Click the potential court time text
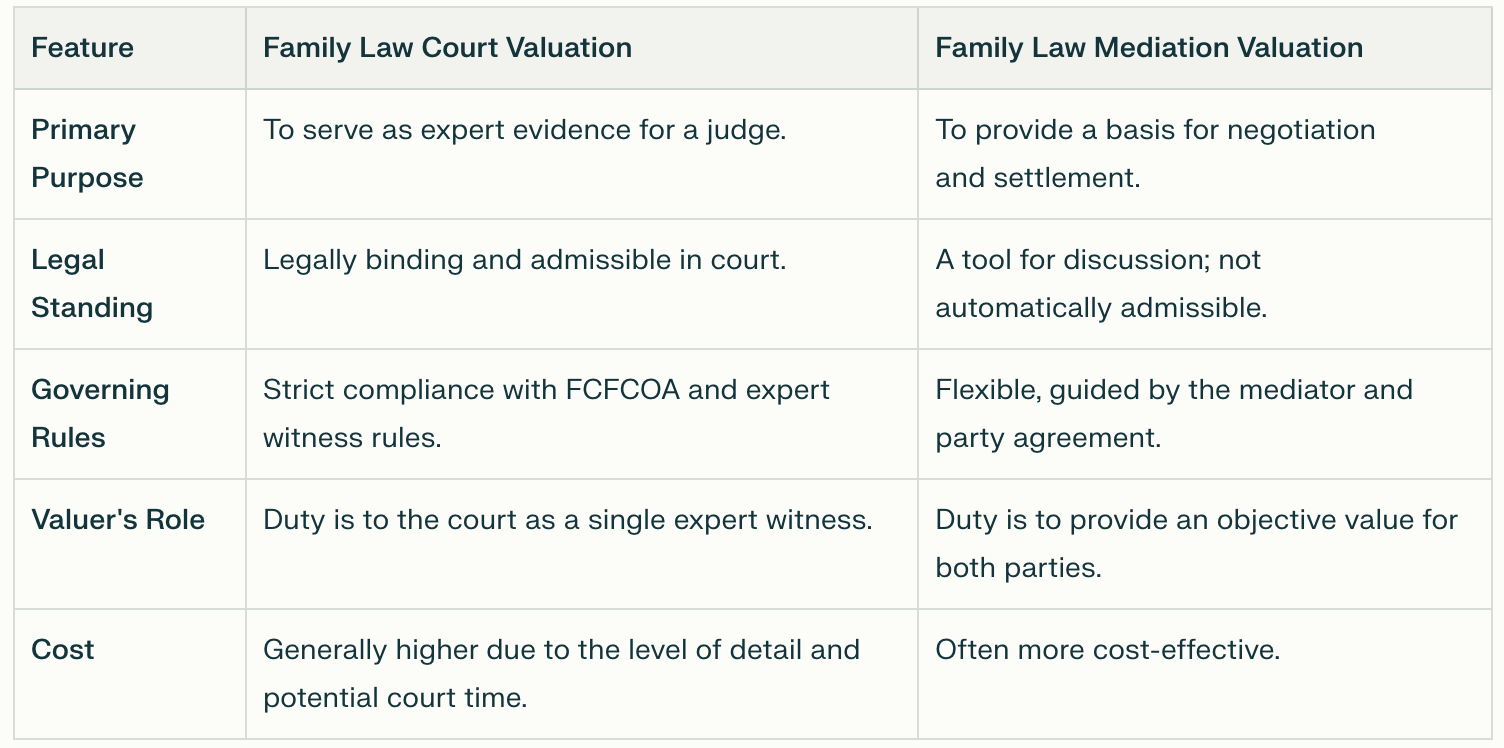 (x=394, y=698)
